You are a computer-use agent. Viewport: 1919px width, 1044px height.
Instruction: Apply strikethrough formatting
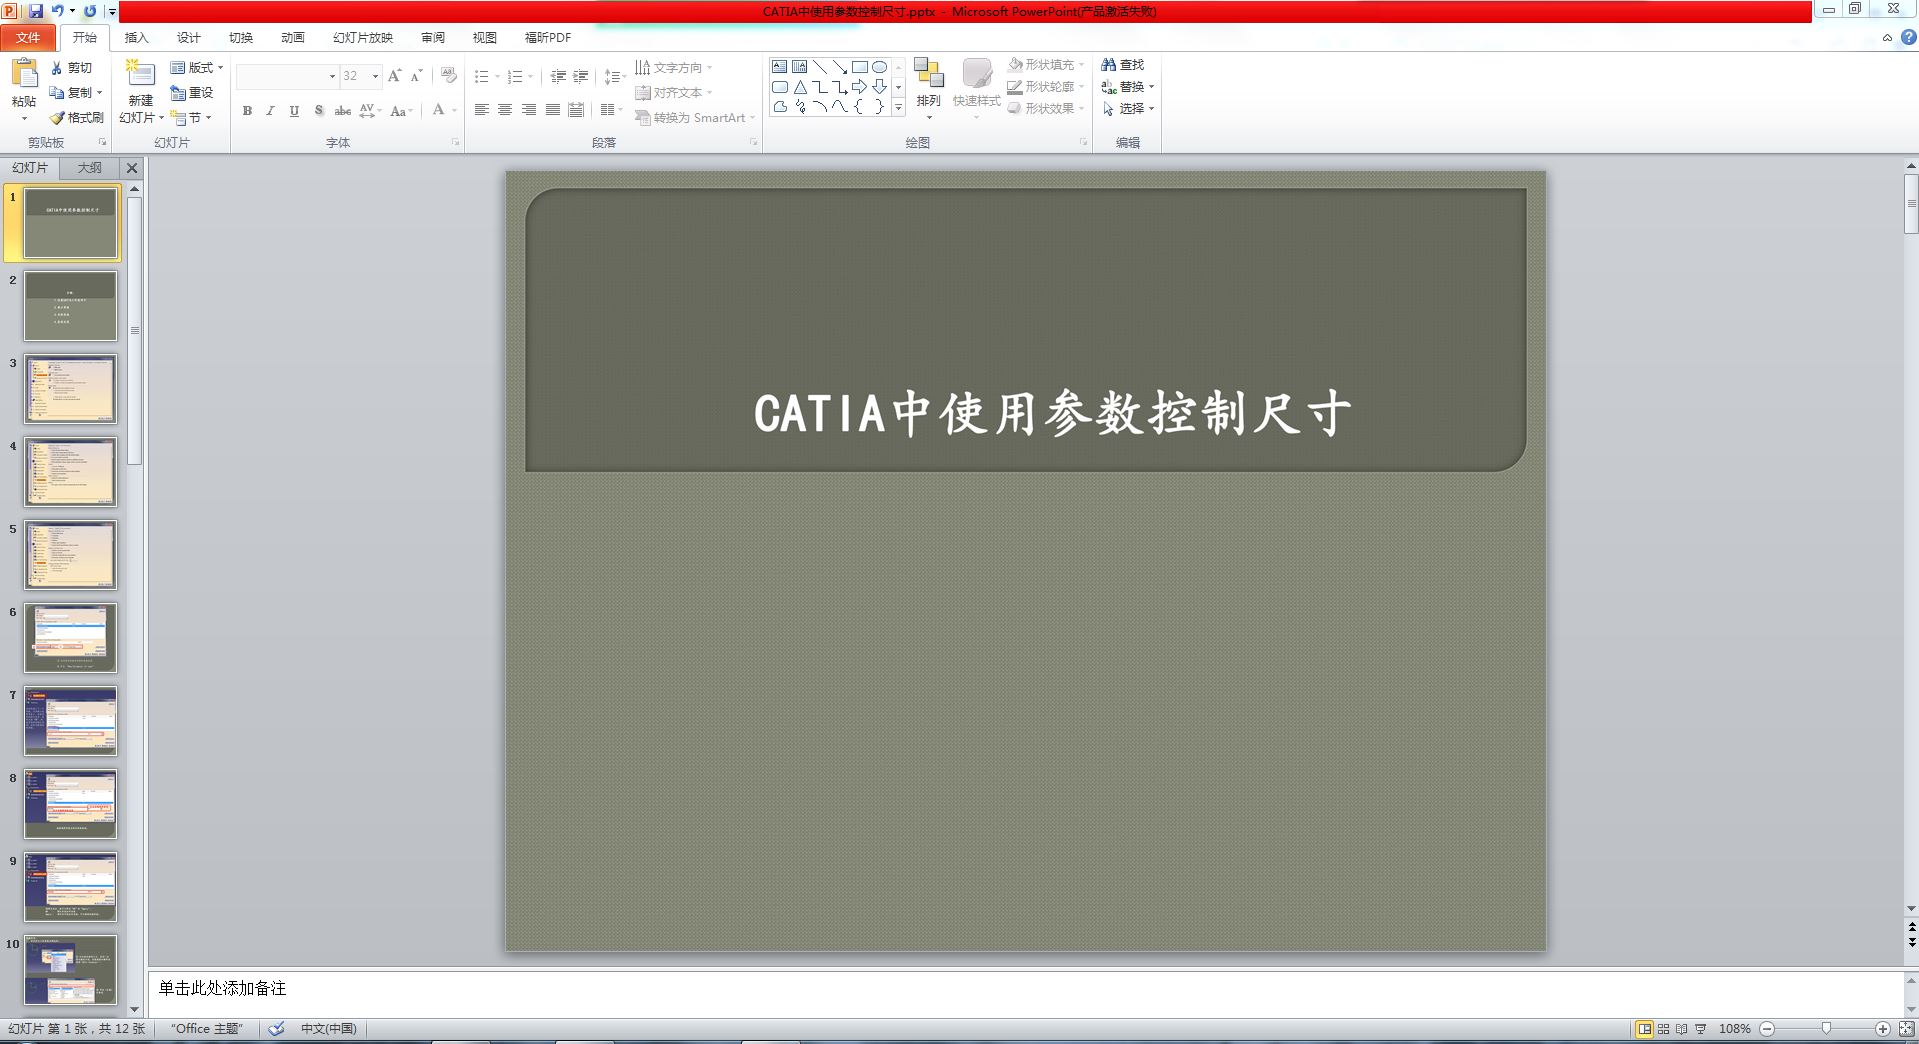point(342,112)
